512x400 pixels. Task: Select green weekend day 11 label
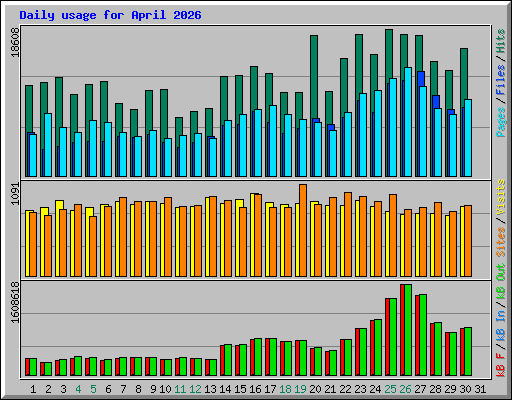[x=180, y=389]
